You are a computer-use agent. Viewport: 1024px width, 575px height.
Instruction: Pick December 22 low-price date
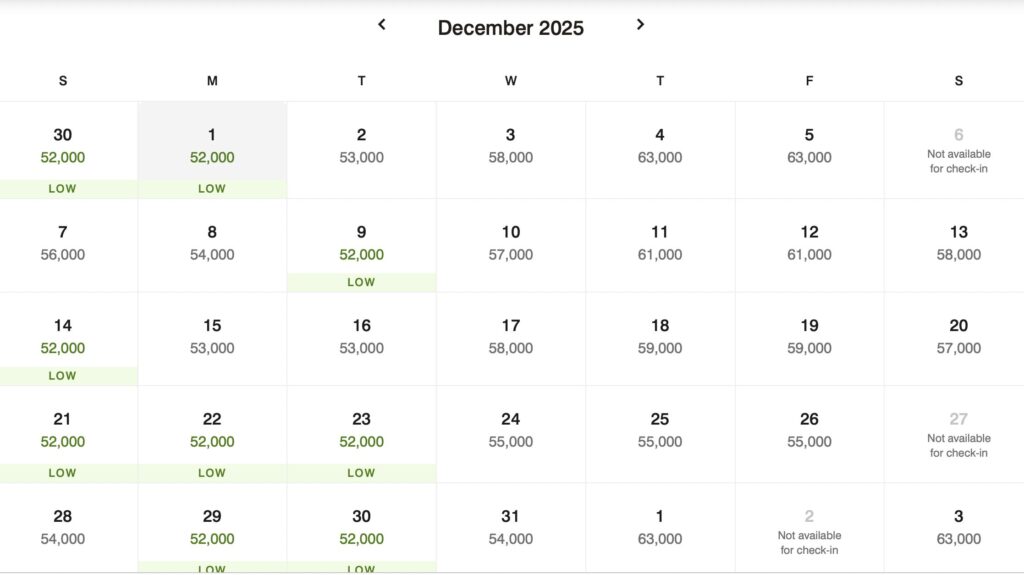[x=212, y=435]
